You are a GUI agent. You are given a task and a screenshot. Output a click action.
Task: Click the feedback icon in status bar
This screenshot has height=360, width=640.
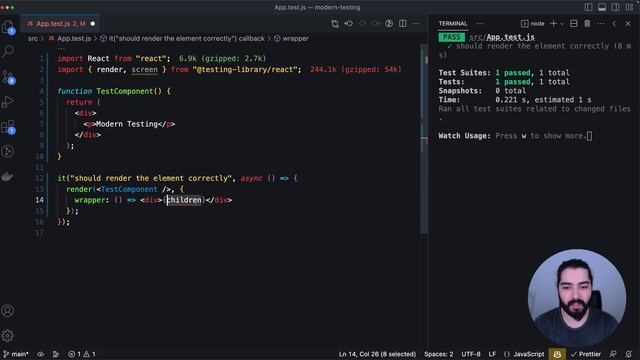tap(613, 354)
